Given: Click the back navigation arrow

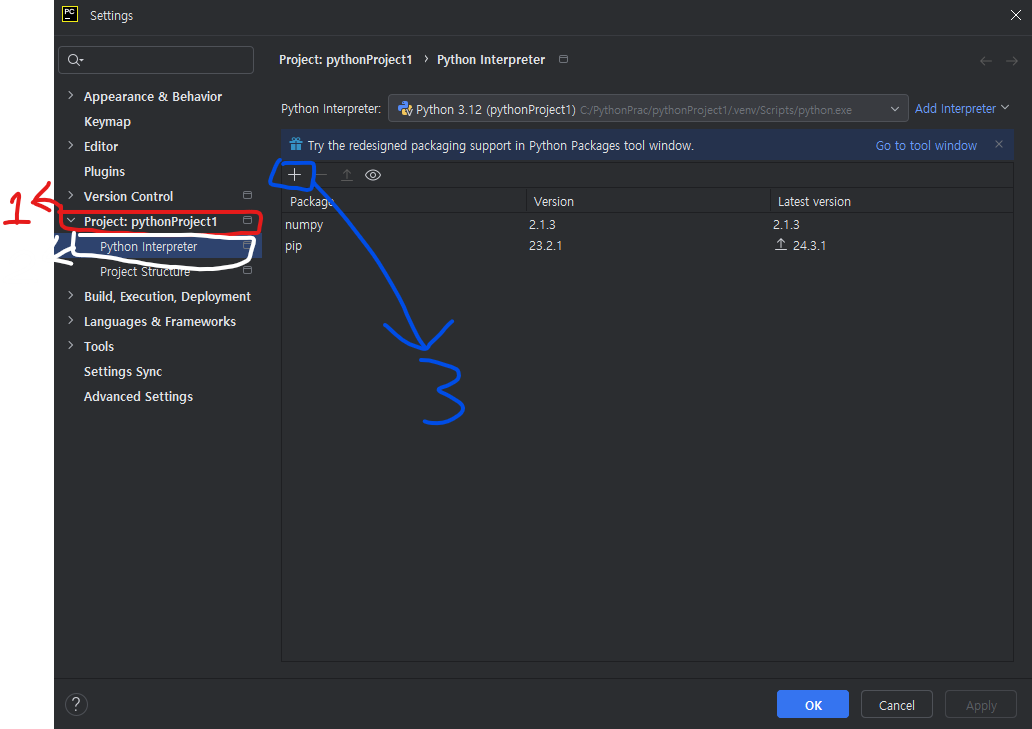Looking at the screenshot, I should point(985,61).
